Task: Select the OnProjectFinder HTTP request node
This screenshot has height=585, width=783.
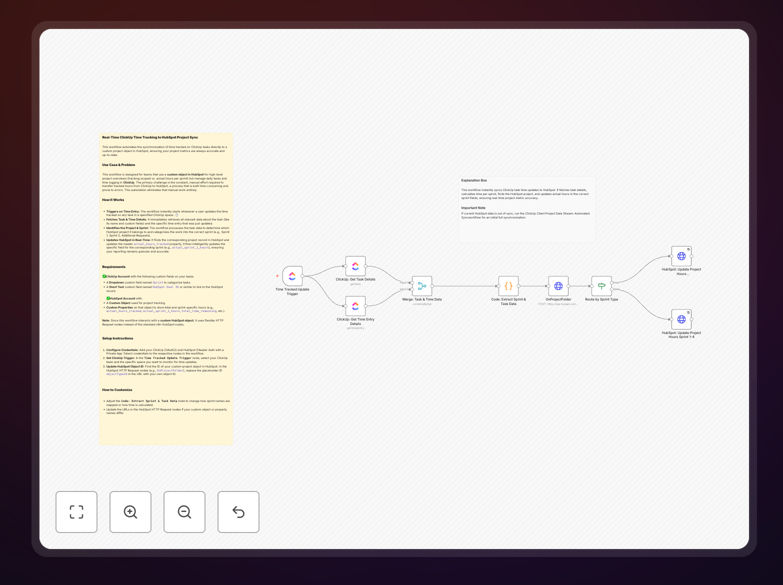Action: [x=558, y=286]
